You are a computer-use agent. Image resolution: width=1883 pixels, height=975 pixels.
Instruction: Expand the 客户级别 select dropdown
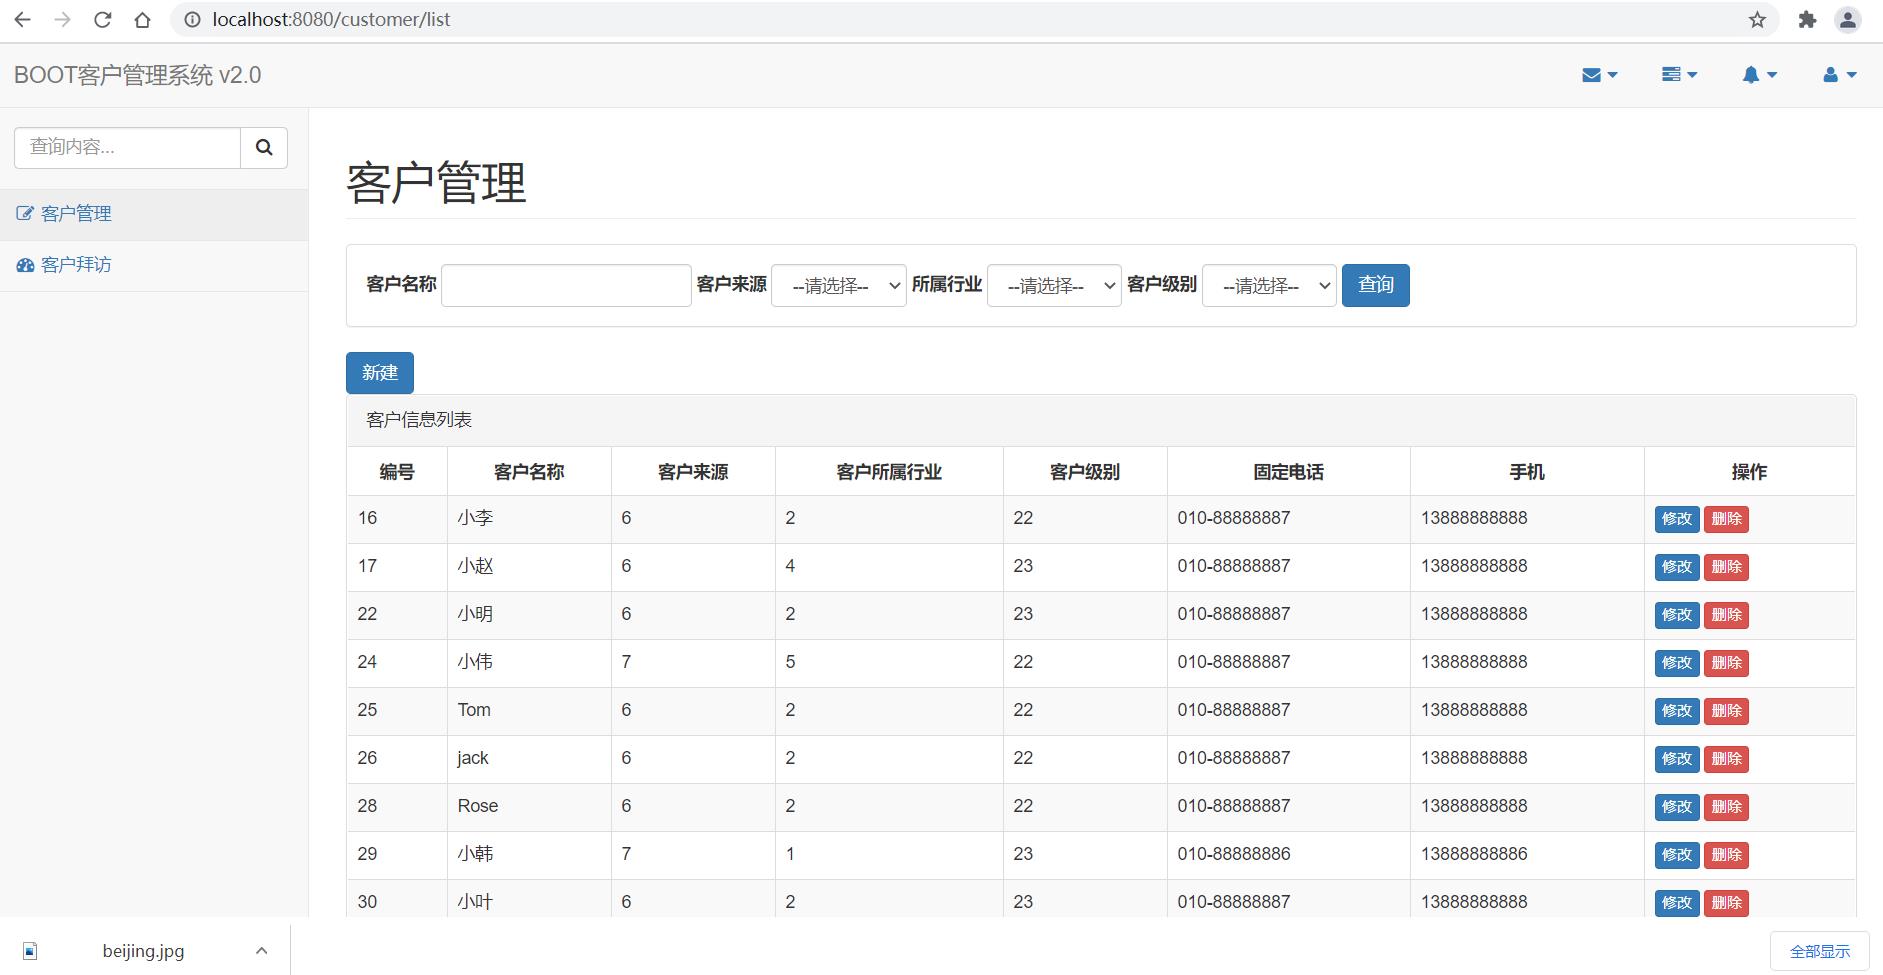point(1269,285)
